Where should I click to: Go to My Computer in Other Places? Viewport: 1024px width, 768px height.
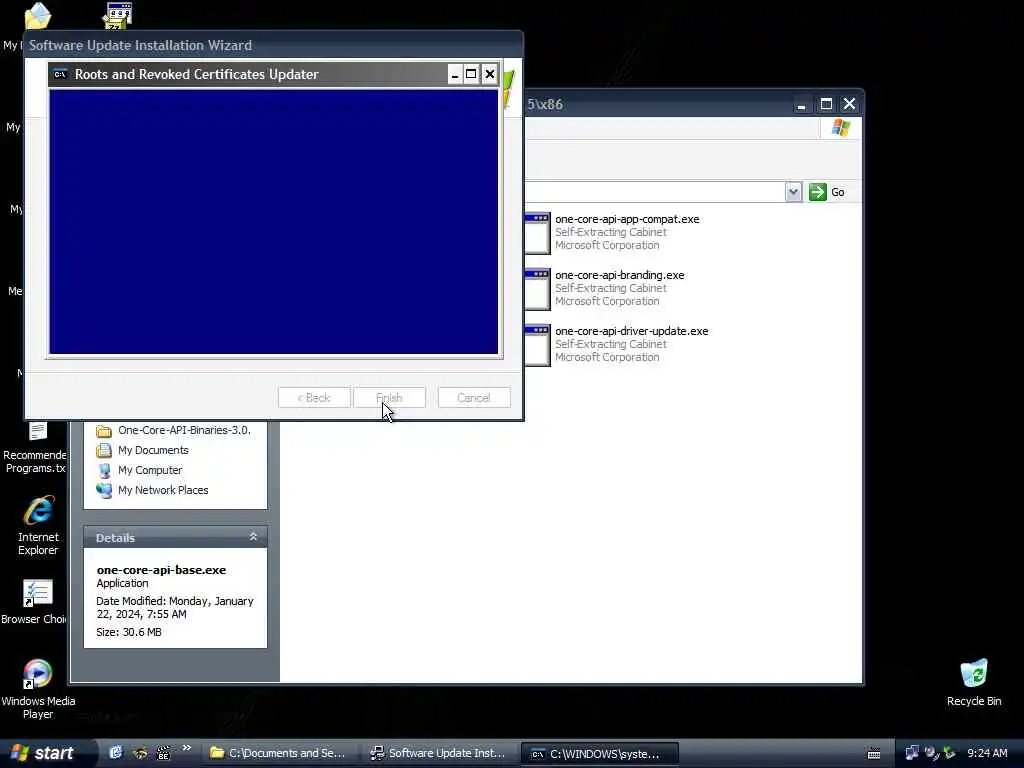coord(139,470)
